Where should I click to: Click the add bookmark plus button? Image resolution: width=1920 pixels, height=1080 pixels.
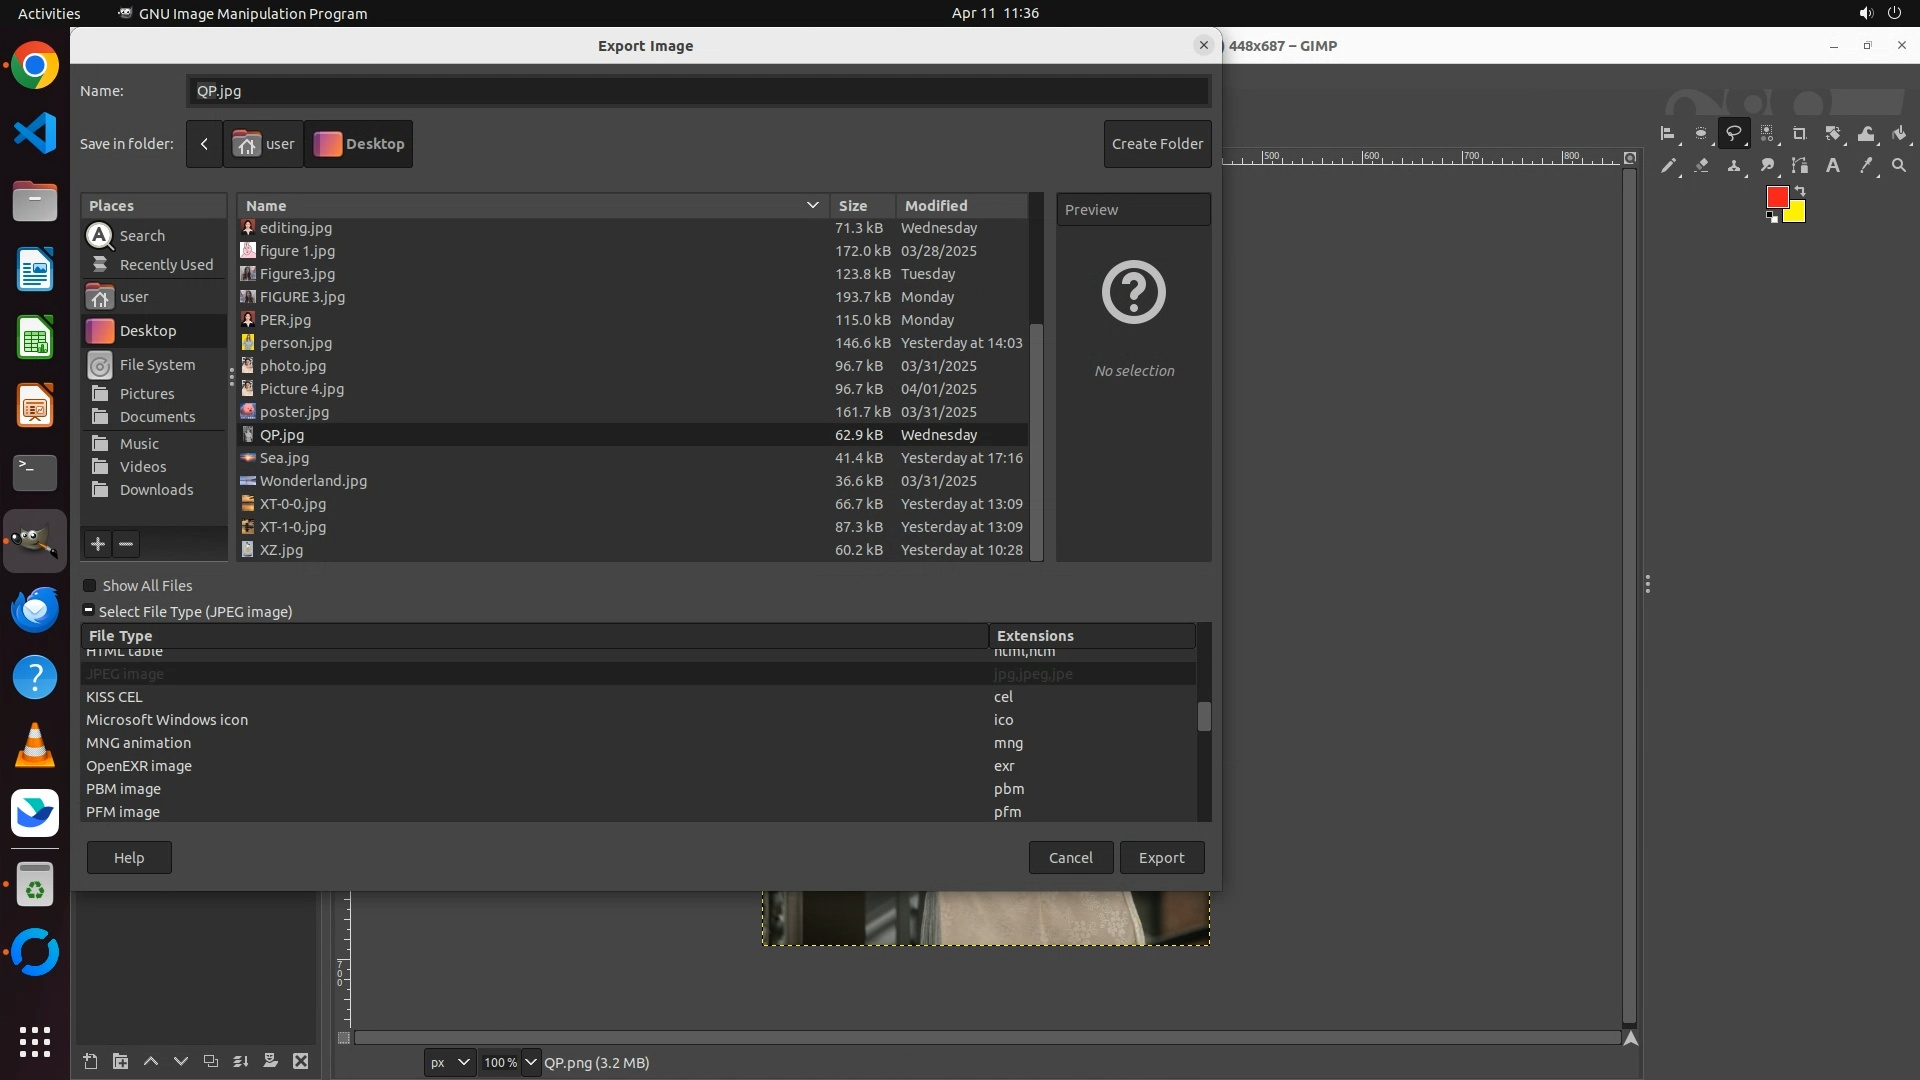tap(97, 544)
